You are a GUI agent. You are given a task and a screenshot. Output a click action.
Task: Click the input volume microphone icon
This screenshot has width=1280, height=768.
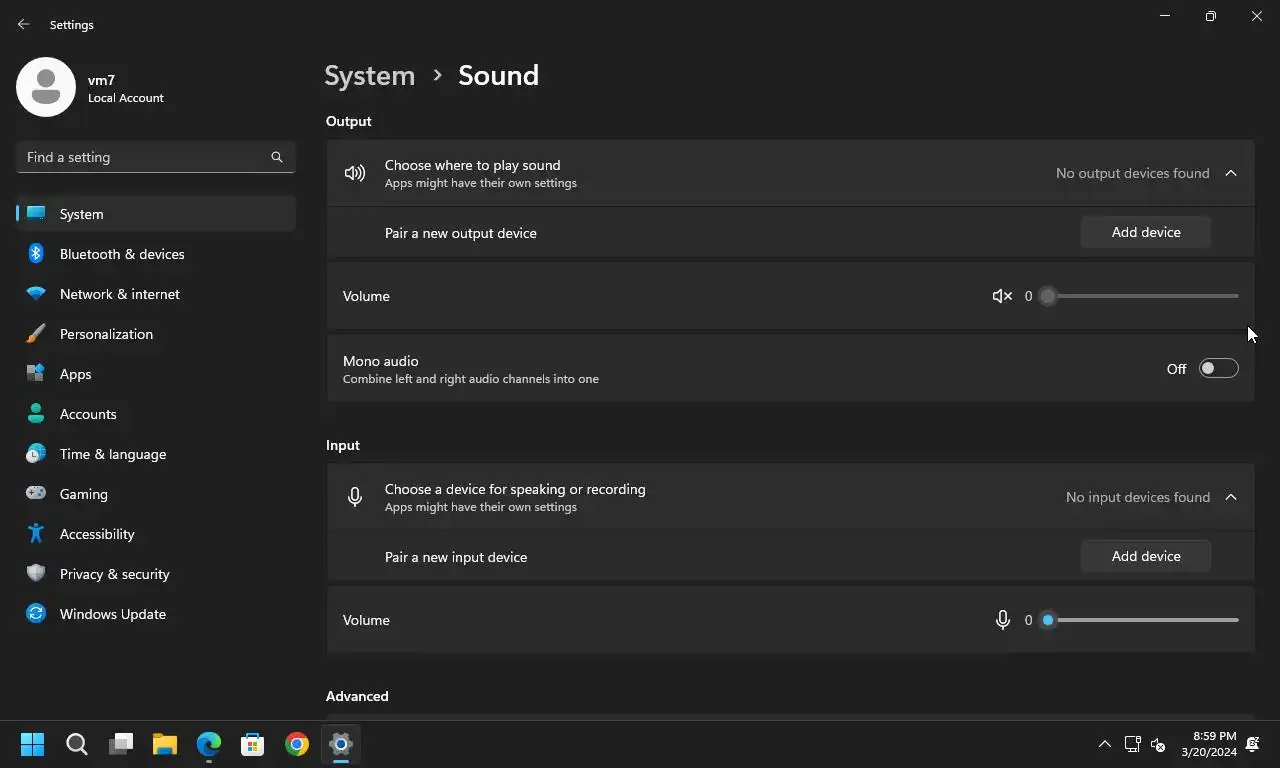pyautogui.click(x=1002, y=620)
